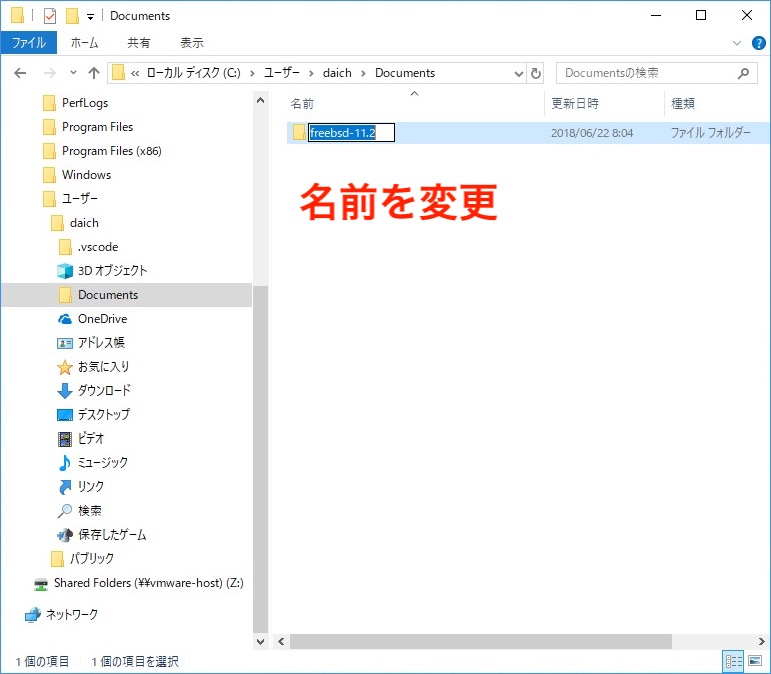
Task: Select Documents in the navigation tree
Action: click(x=127, y=295)
